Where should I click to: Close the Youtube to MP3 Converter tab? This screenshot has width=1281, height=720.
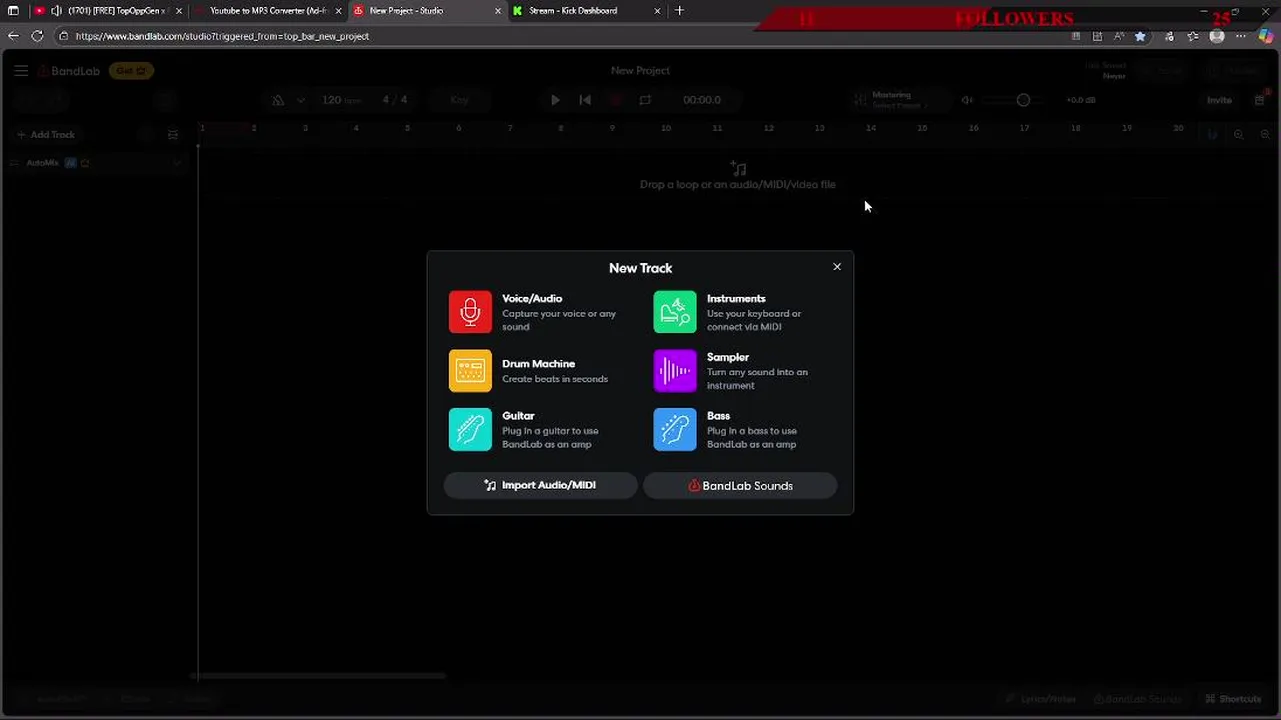pos(338,11)
